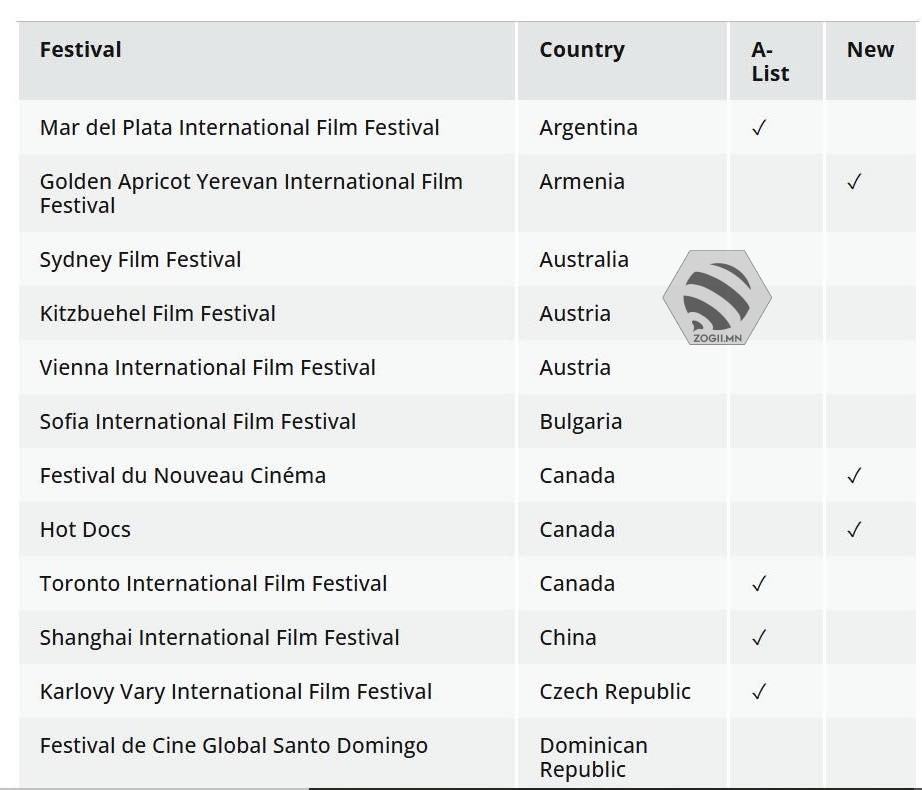Click Festival de Cine Global Santo Domingo
This screenshot has width=922, height=790.
(x=234, y=746)
